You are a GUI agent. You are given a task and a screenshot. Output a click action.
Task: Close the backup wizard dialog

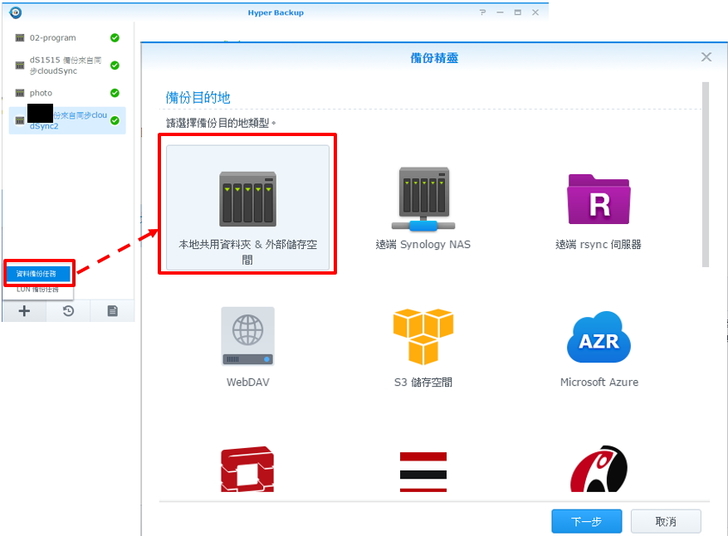pyautogui.click(x=706, y=57)
